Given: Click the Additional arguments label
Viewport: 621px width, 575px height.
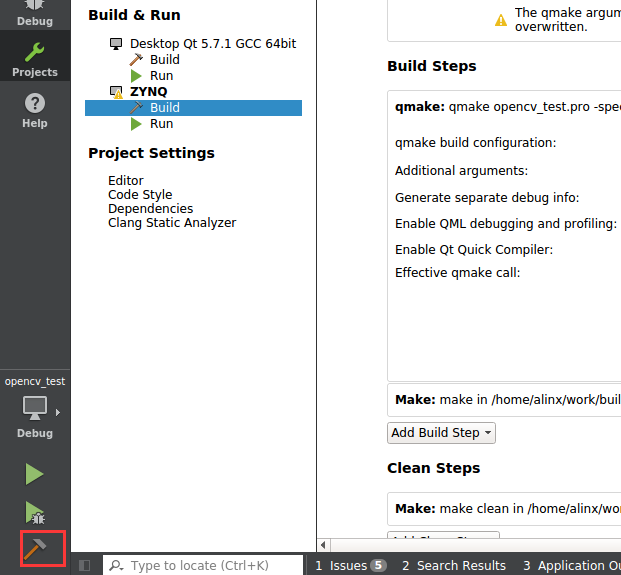Looking at the screenshot, I should [x=461, y=171].
